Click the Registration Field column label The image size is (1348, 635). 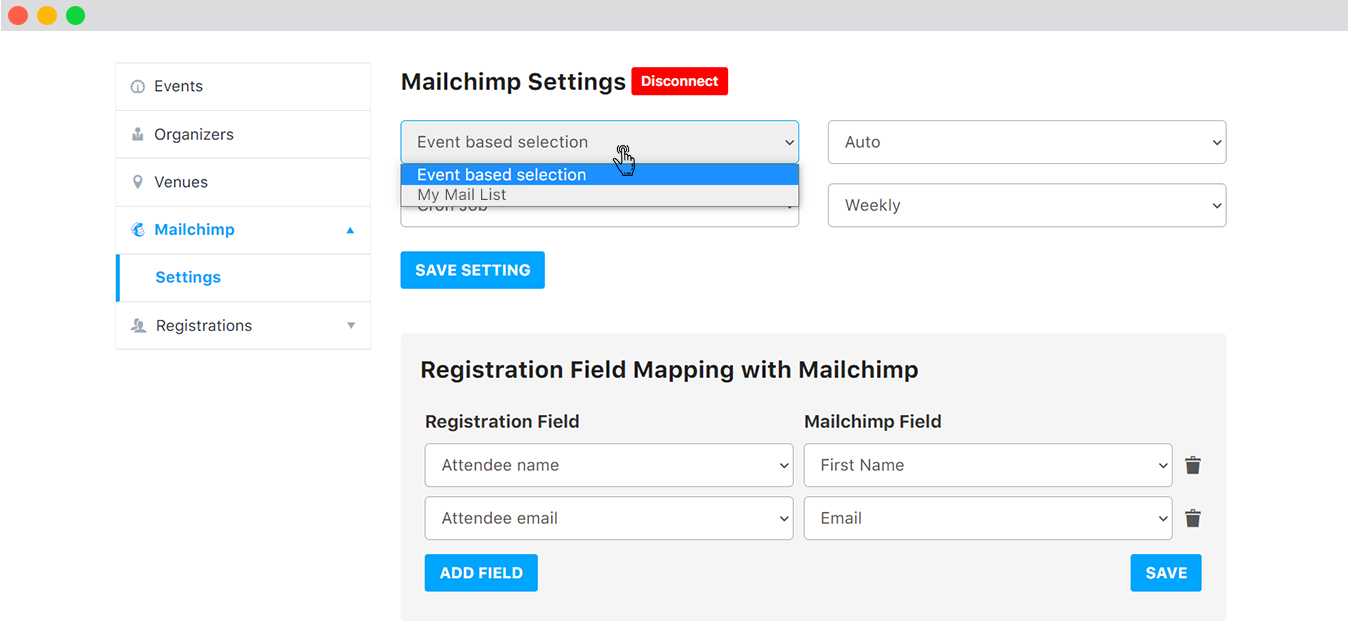click(502, 422)
